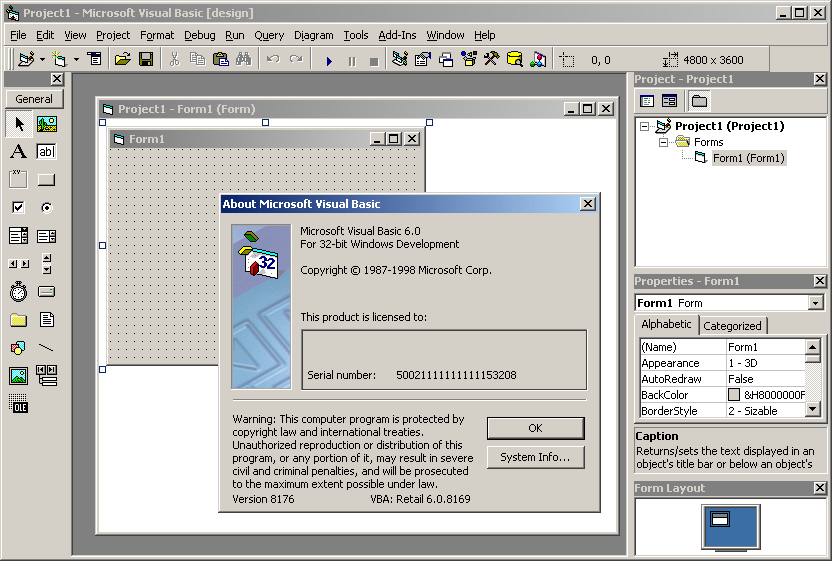Select the ComboBox control tool
This screenshot has width=832, height=561.
(19, 236)
